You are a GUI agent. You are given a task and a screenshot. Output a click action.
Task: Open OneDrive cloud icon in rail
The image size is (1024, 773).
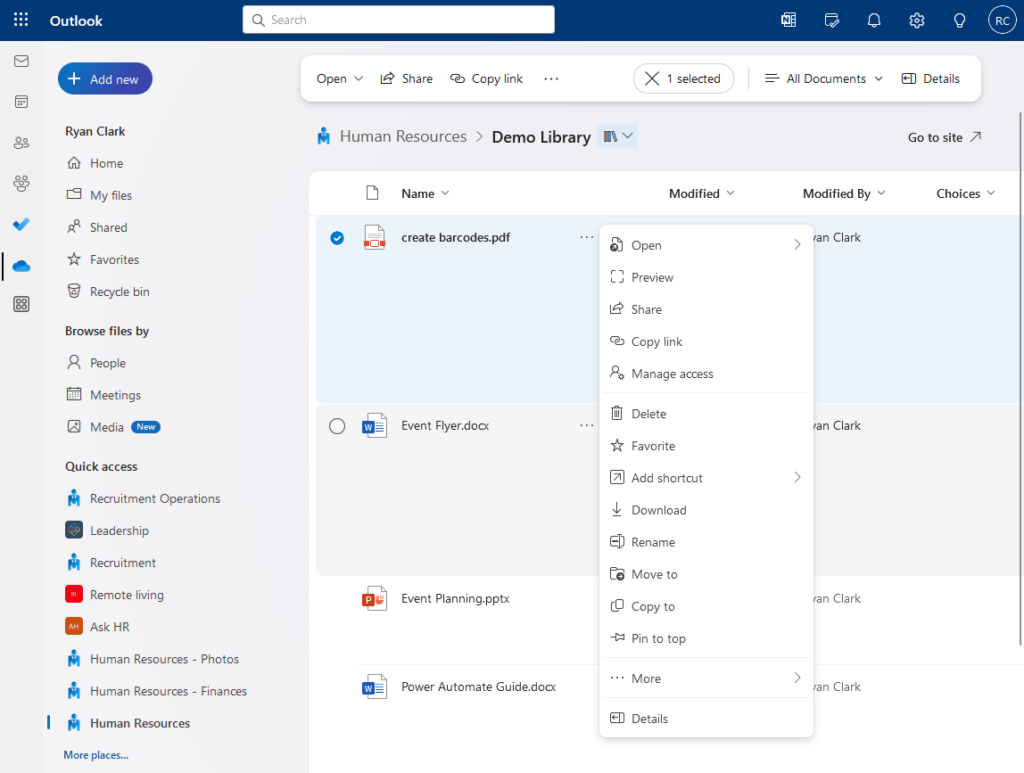click(22, 266)
